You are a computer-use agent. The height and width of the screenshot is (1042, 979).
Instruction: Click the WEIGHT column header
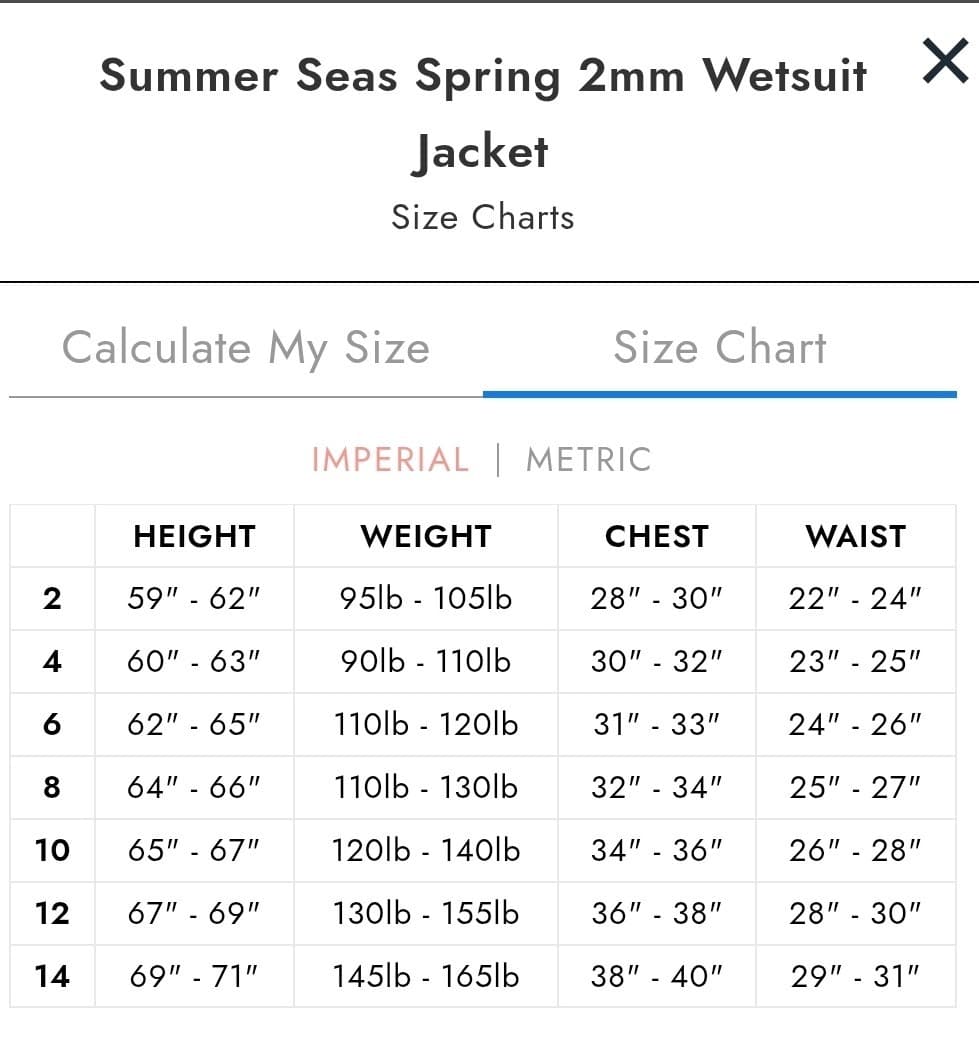[426, 536]
